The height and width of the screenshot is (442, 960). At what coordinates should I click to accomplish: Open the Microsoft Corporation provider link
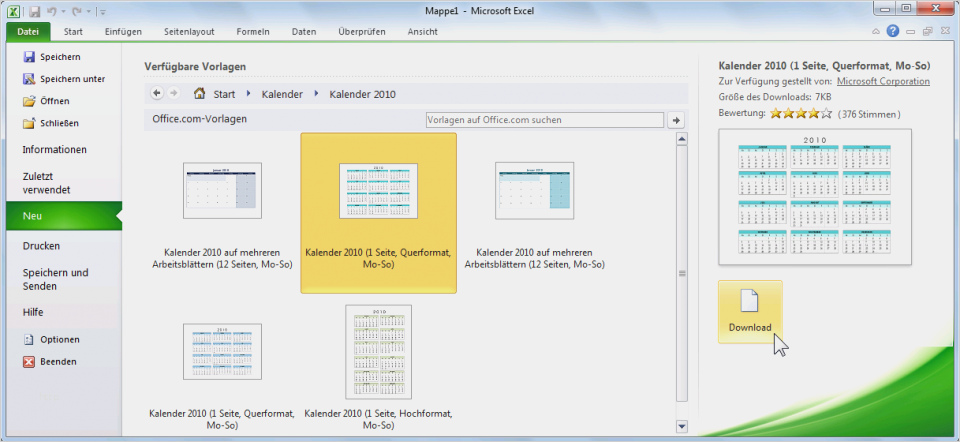click(x=883, y=81)
